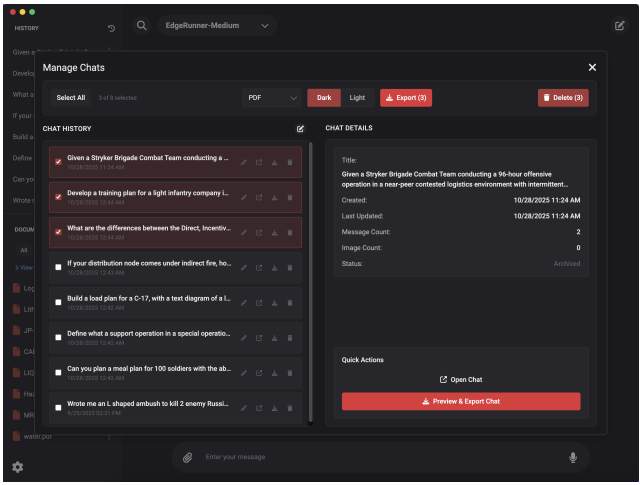Switch export theme to Light

click(x=357, y=98)
